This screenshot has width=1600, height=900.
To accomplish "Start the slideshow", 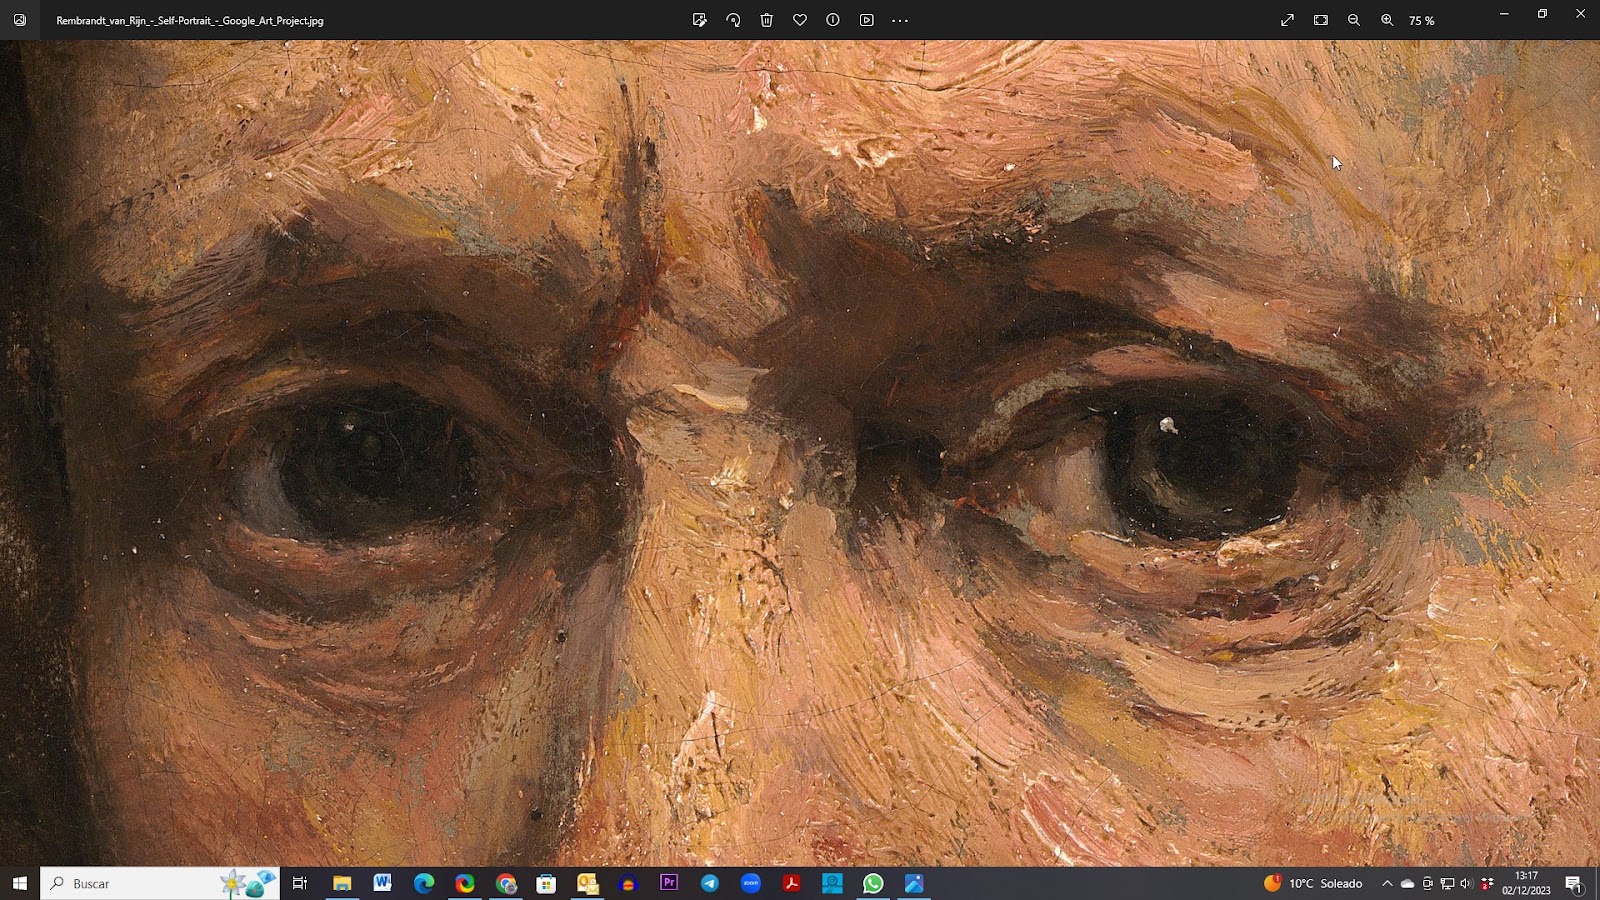I will 867,20.
